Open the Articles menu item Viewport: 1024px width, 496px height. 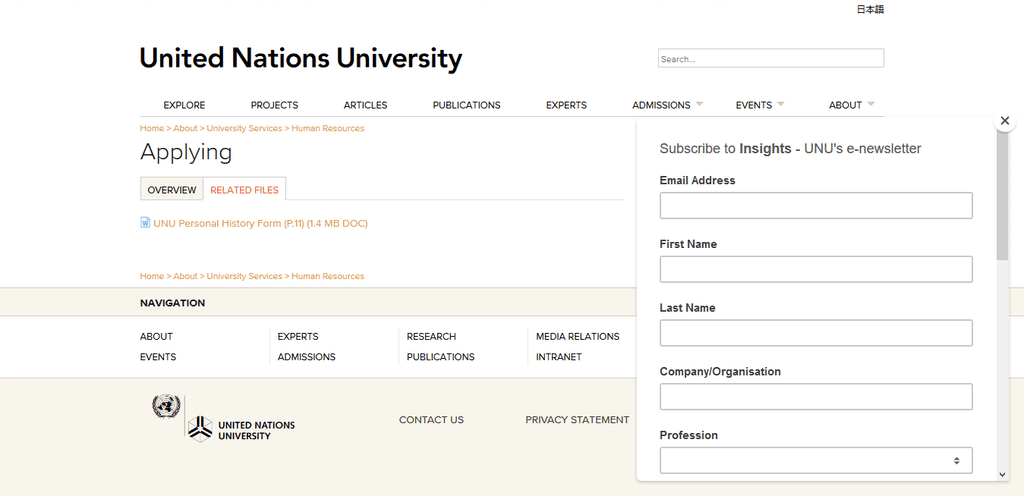pos(365,105)
